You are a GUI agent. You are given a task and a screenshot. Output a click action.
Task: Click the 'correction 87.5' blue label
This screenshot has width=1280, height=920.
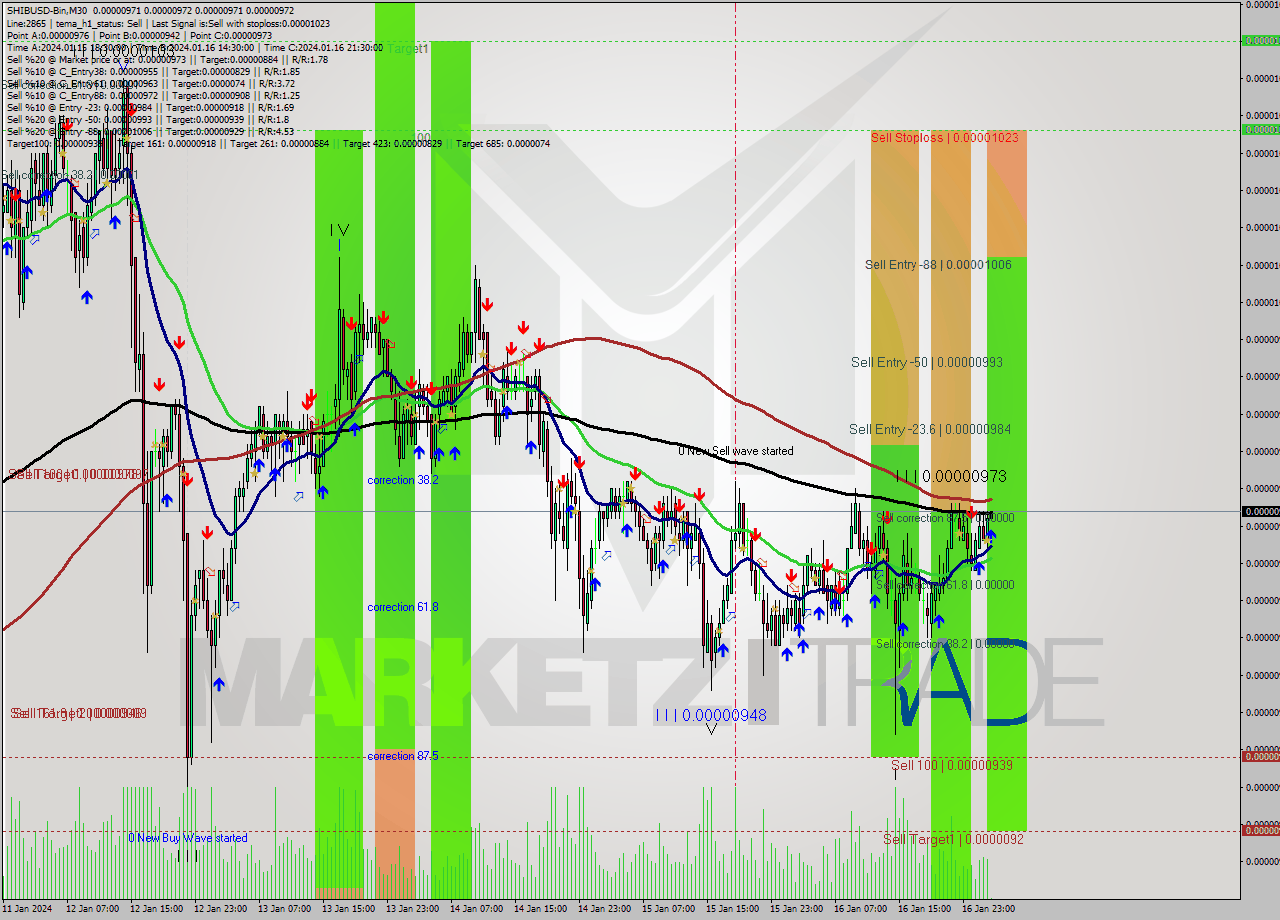pos(403,756)
